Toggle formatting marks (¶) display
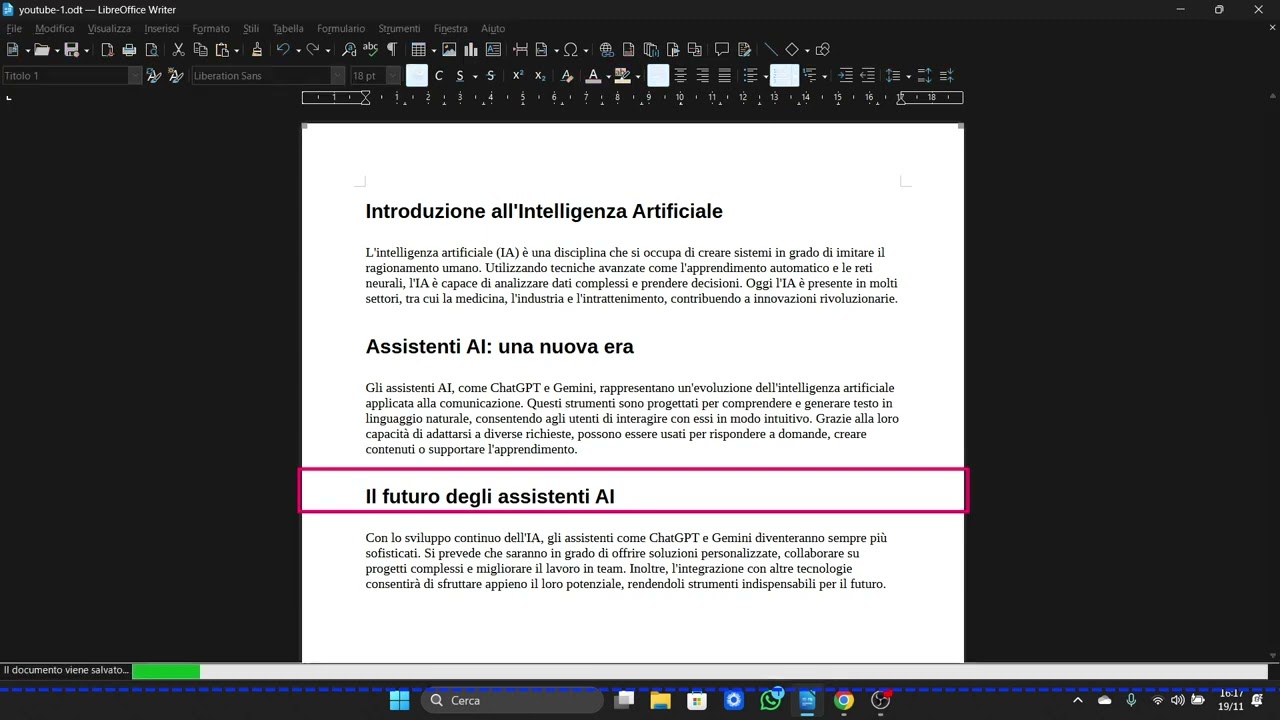1280x720 pixels. [391, 49]
